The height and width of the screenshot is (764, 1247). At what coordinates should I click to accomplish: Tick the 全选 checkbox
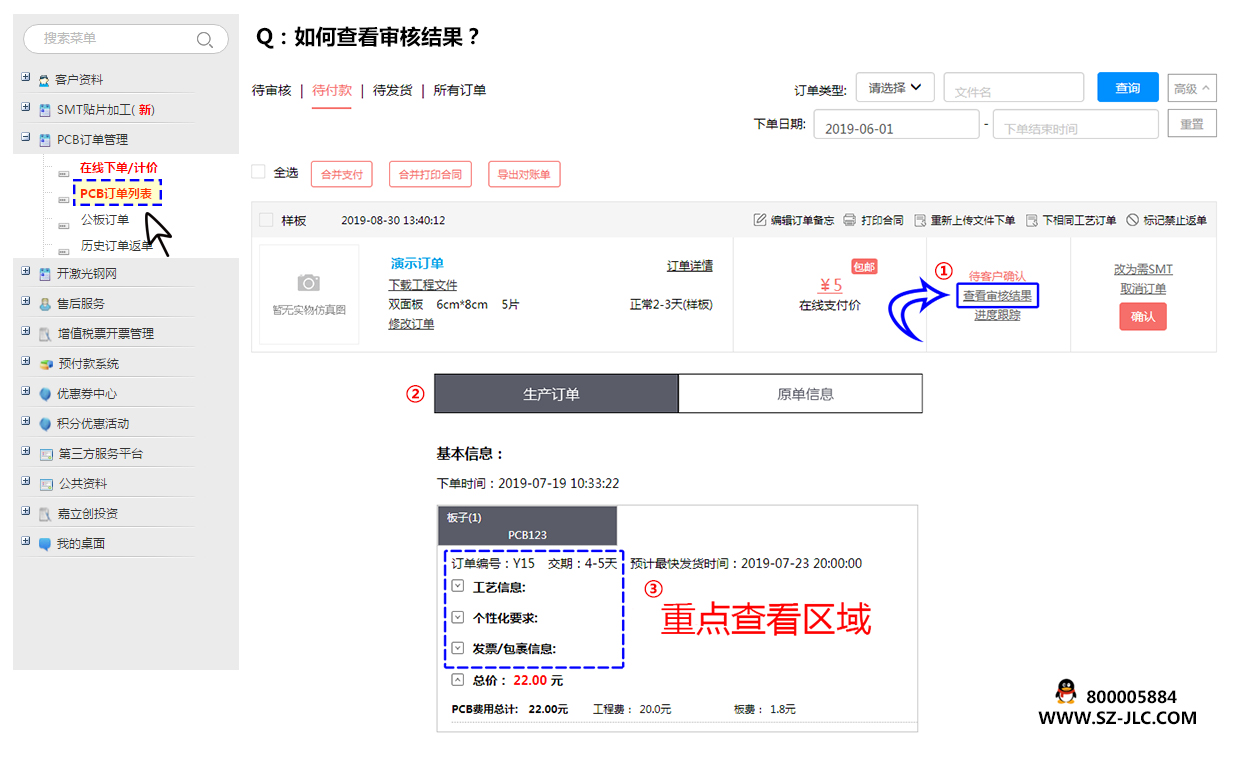point(258,172)
